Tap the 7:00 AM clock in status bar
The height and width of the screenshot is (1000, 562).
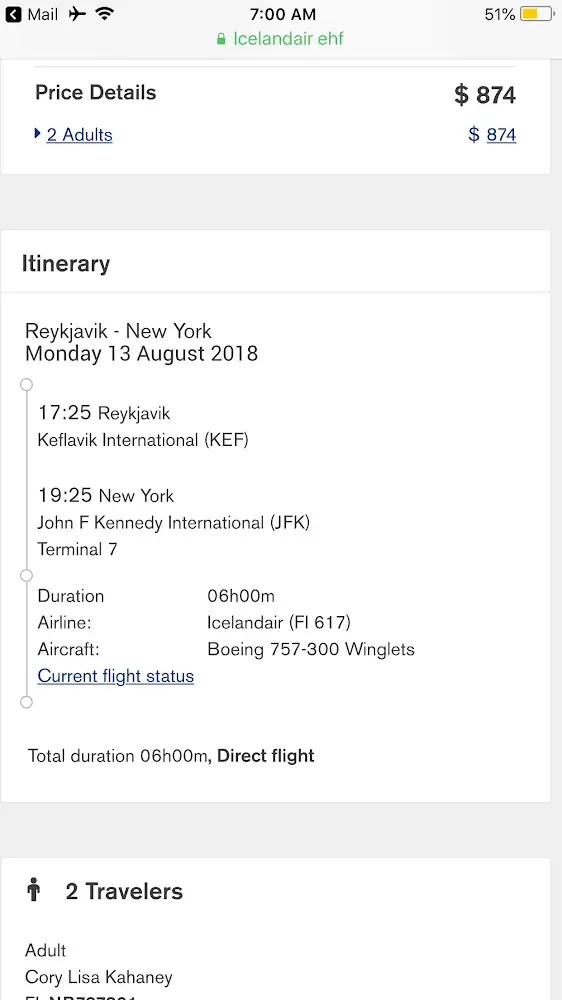pyautogui.click(x=283, y=14)
